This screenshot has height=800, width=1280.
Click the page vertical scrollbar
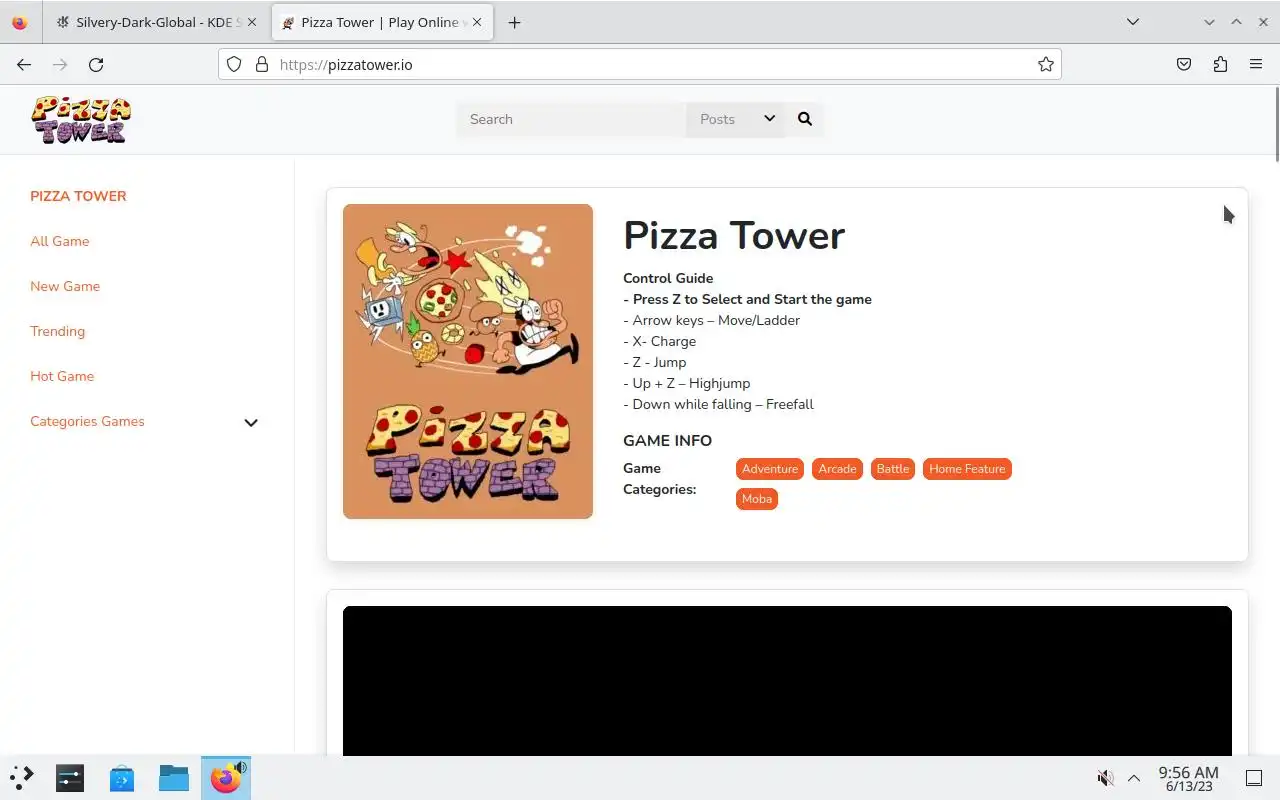(x=1276, y=124)
